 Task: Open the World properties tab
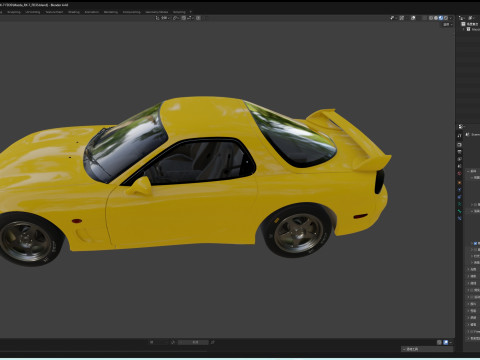[x=459, y=173]
